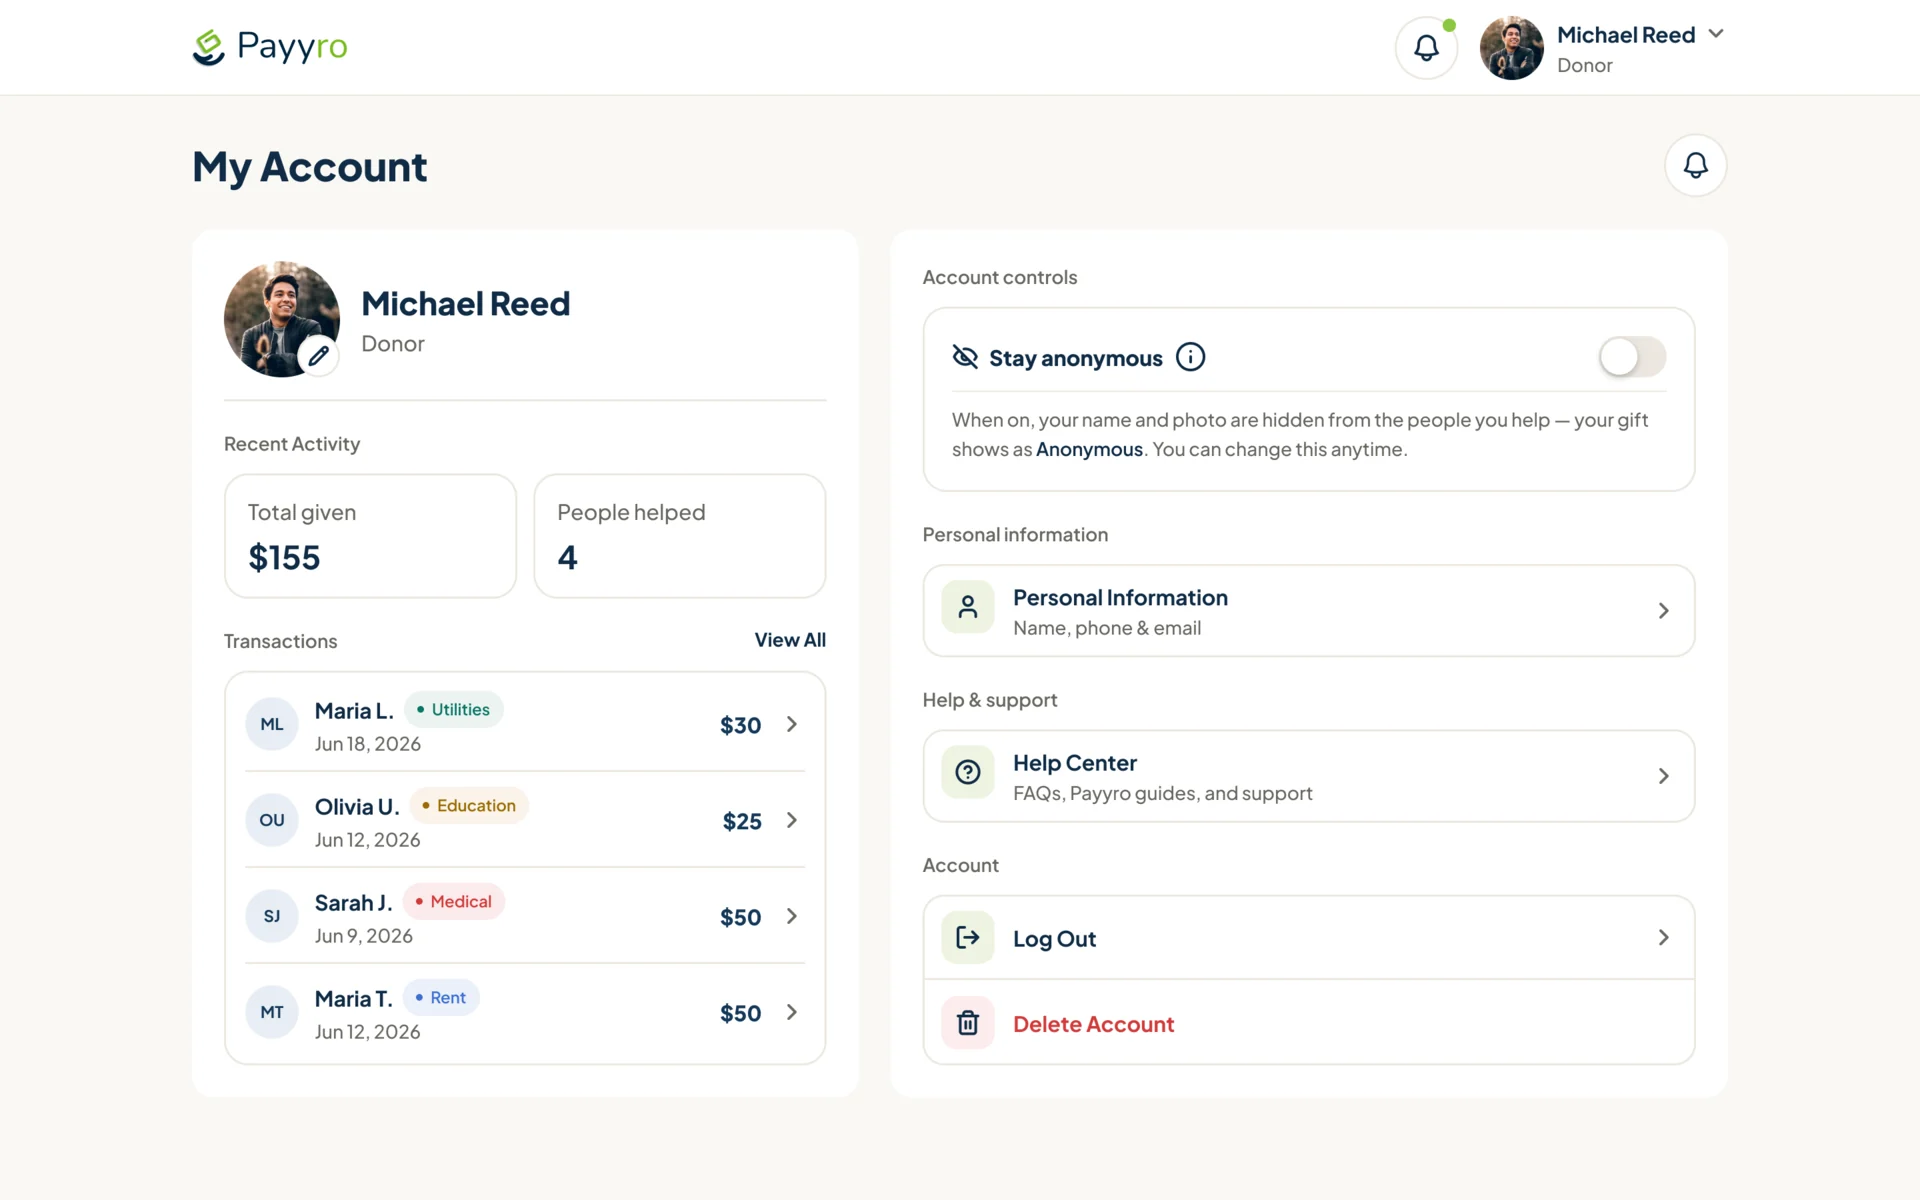Screen dimensions: 1920x1200
Task: Click the Utilities tag on Maria L.
Action: [x=453, y=709]
